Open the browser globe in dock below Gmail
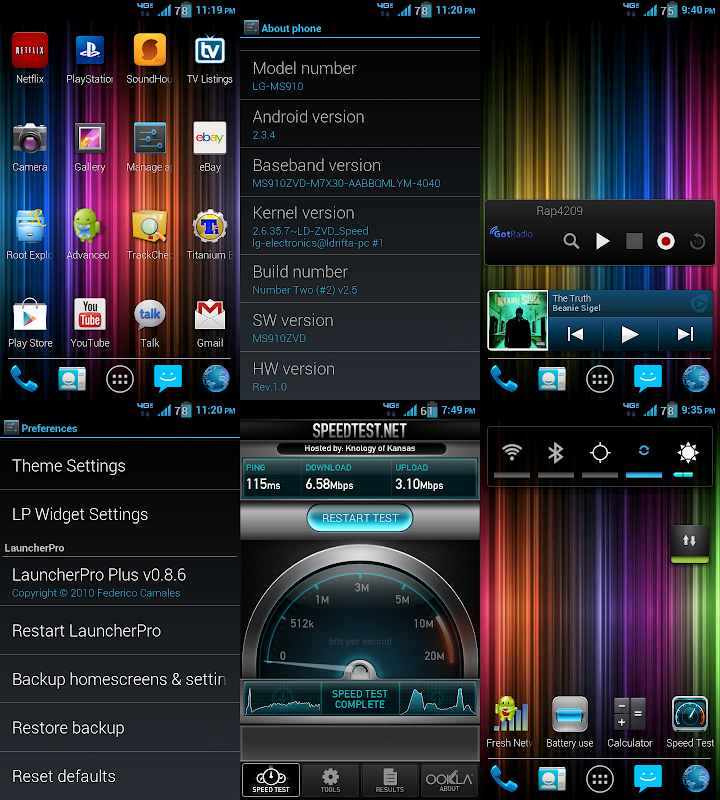The image size is (720, 800). pos(216,379)
